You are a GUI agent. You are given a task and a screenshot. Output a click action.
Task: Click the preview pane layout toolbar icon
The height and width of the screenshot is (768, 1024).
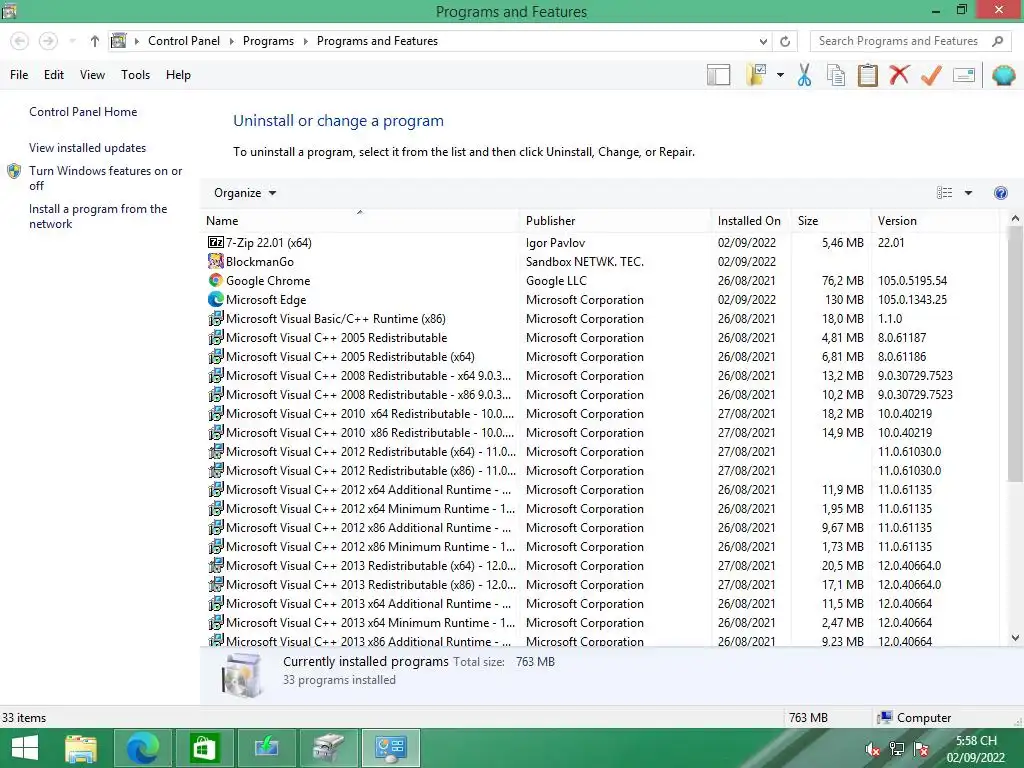(718, 75)
